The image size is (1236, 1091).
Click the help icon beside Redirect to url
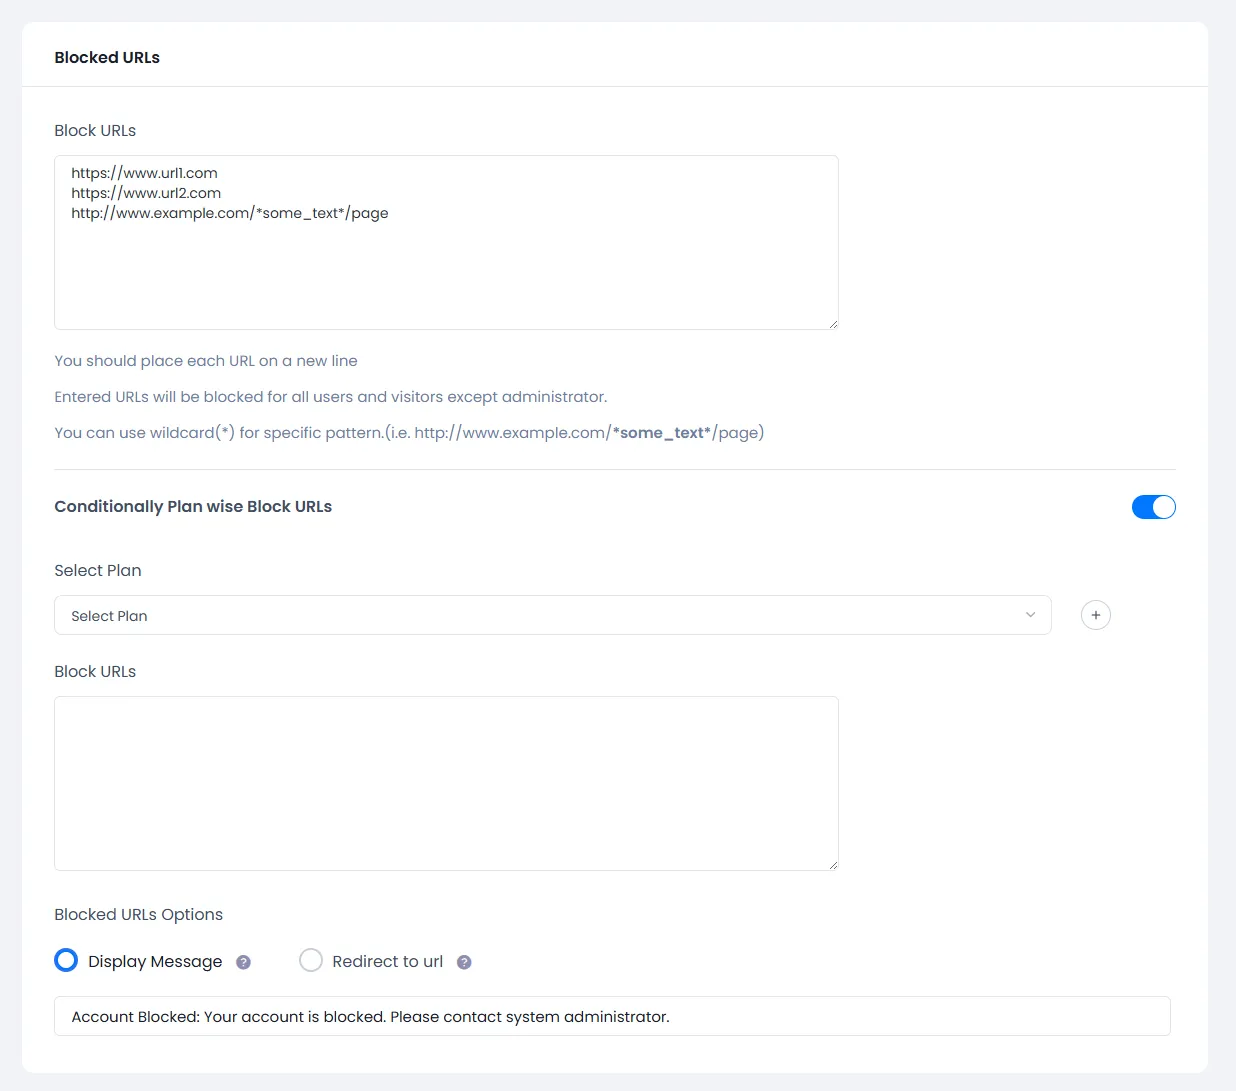[x=464, y=961]
